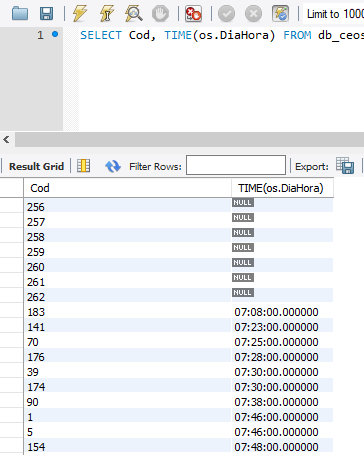
Task: Select the cell with Cod 183
Action: pyautogui.click(x=127, y=312)
